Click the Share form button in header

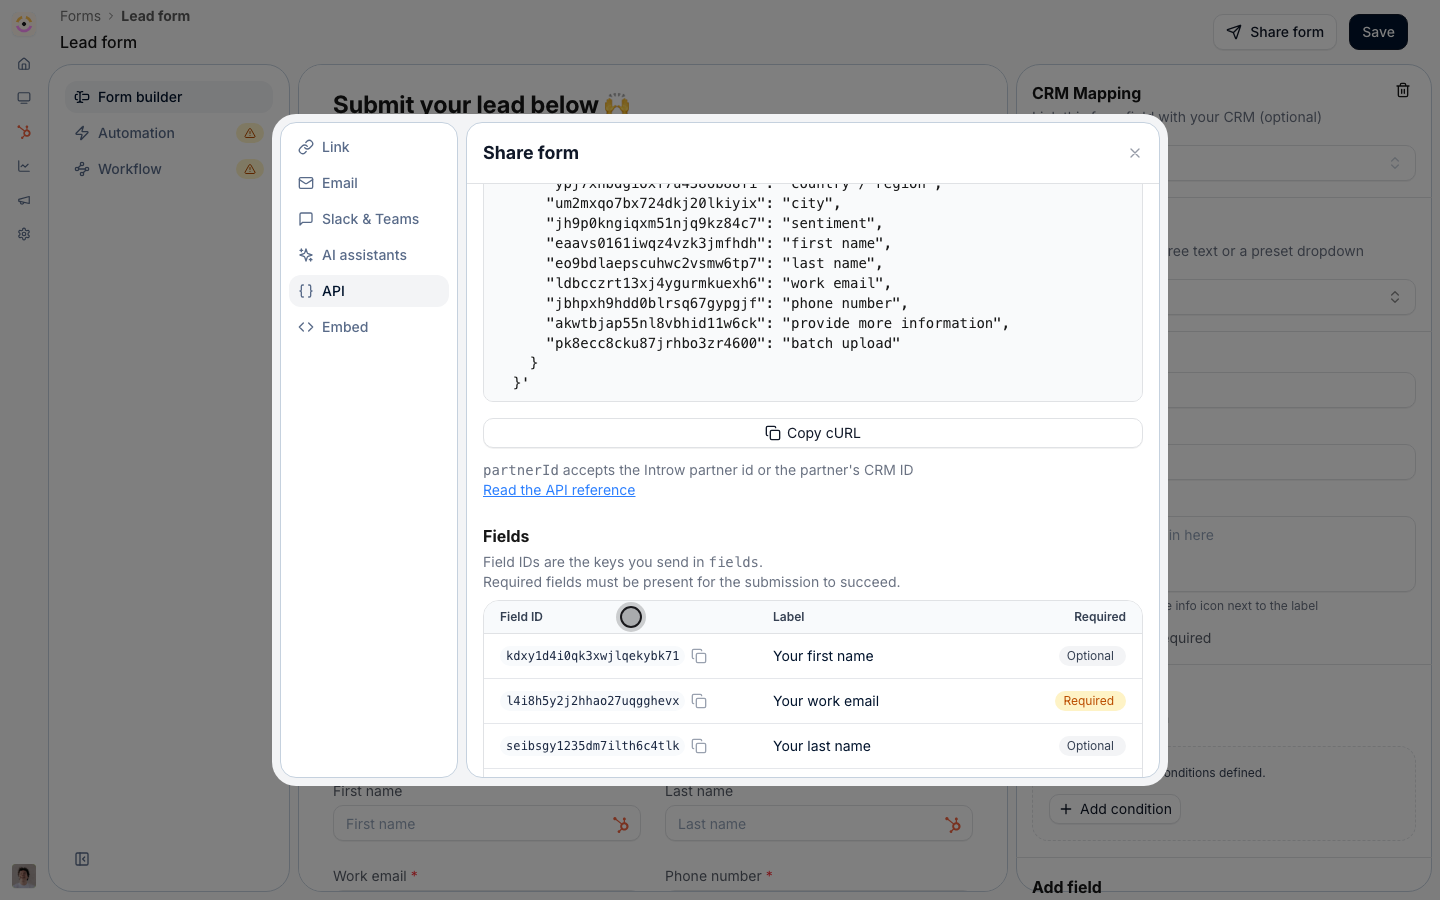point(1275,32)
